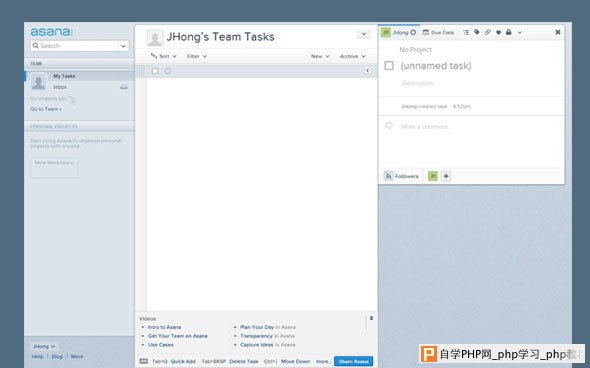The image size is (590, 368).
Task: Select My Tasks in the sidebar
Action: 64,76
